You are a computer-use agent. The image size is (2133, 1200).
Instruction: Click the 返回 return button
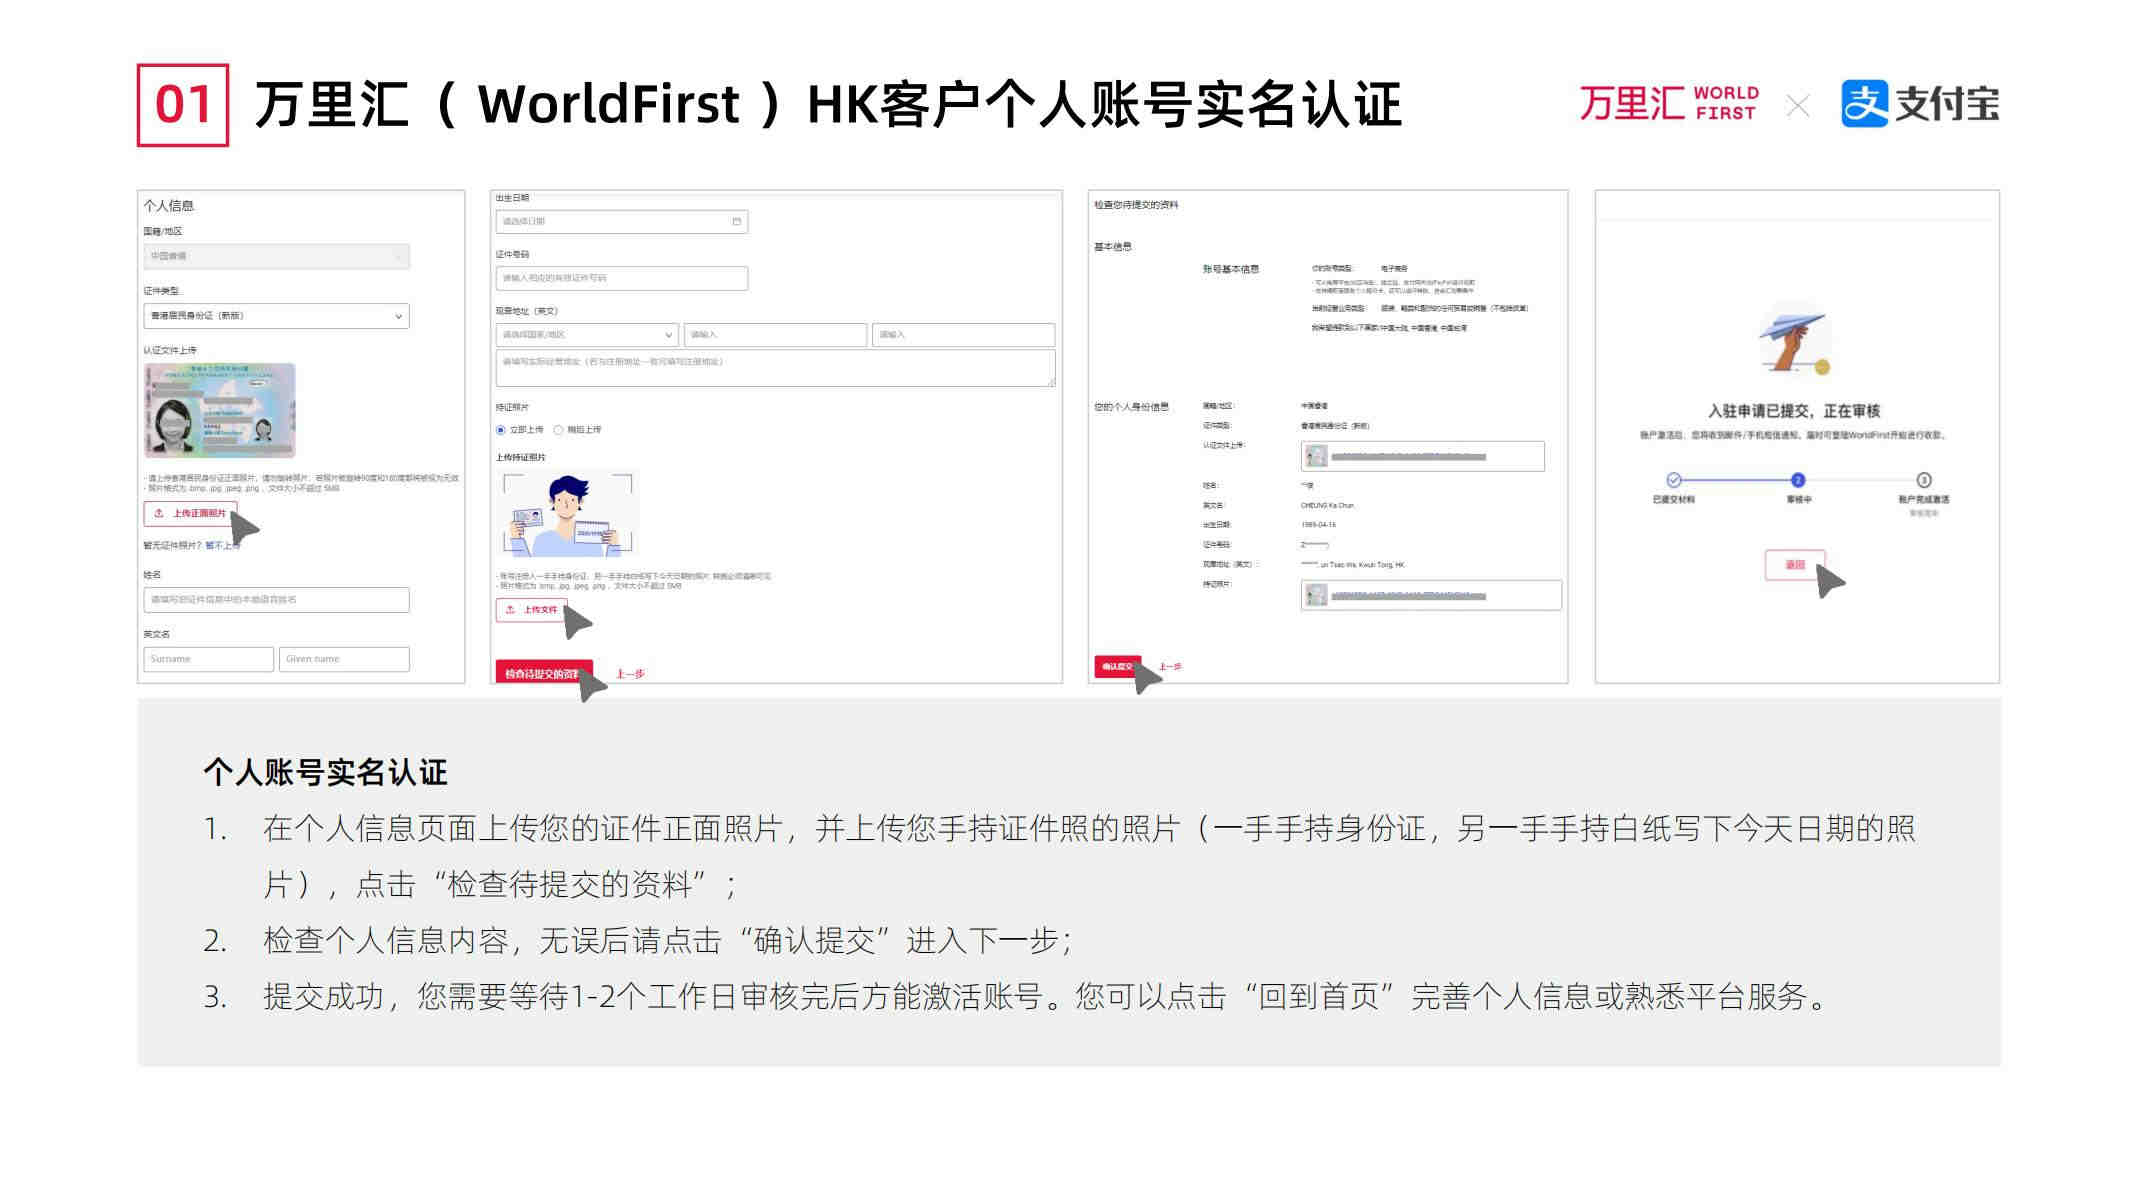1795,565
